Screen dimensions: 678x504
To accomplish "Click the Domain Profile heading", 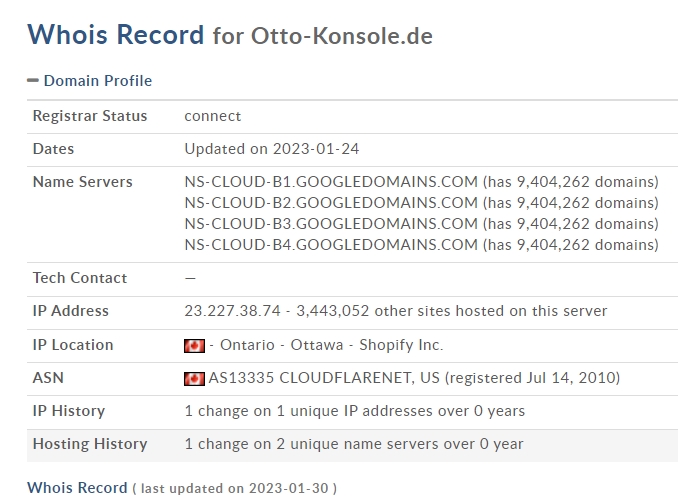I will [98, 81].
